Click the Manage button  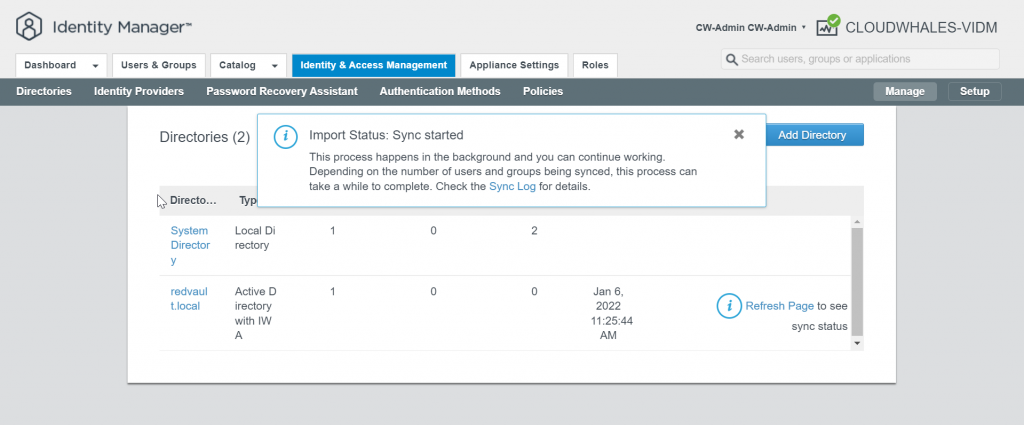[904, 91]
